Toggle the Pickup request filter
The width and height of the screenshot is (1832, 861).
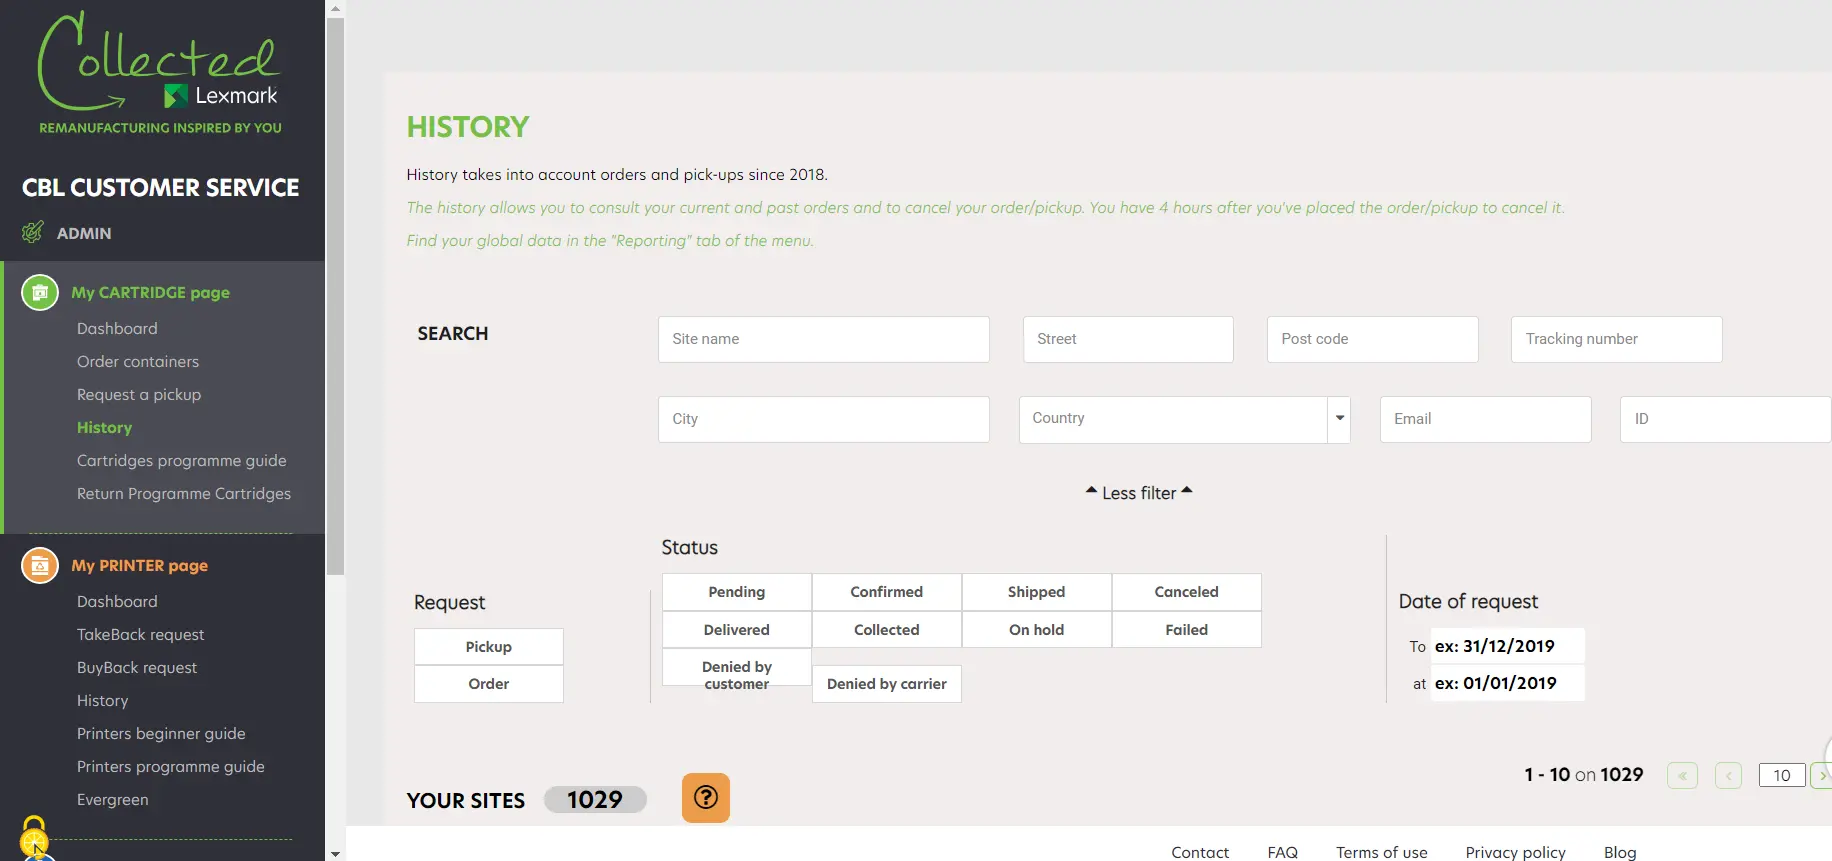489,647
